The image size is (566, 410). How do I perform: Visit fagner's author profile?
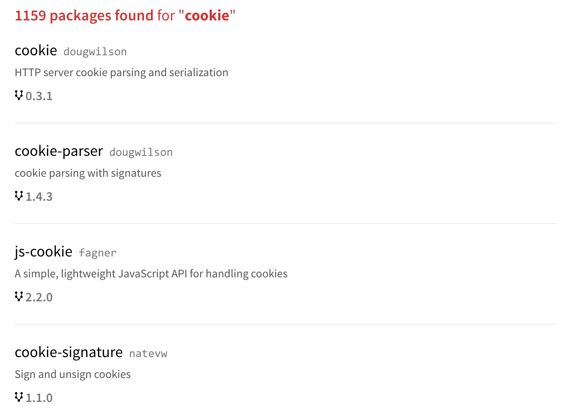tap(98, 253)
